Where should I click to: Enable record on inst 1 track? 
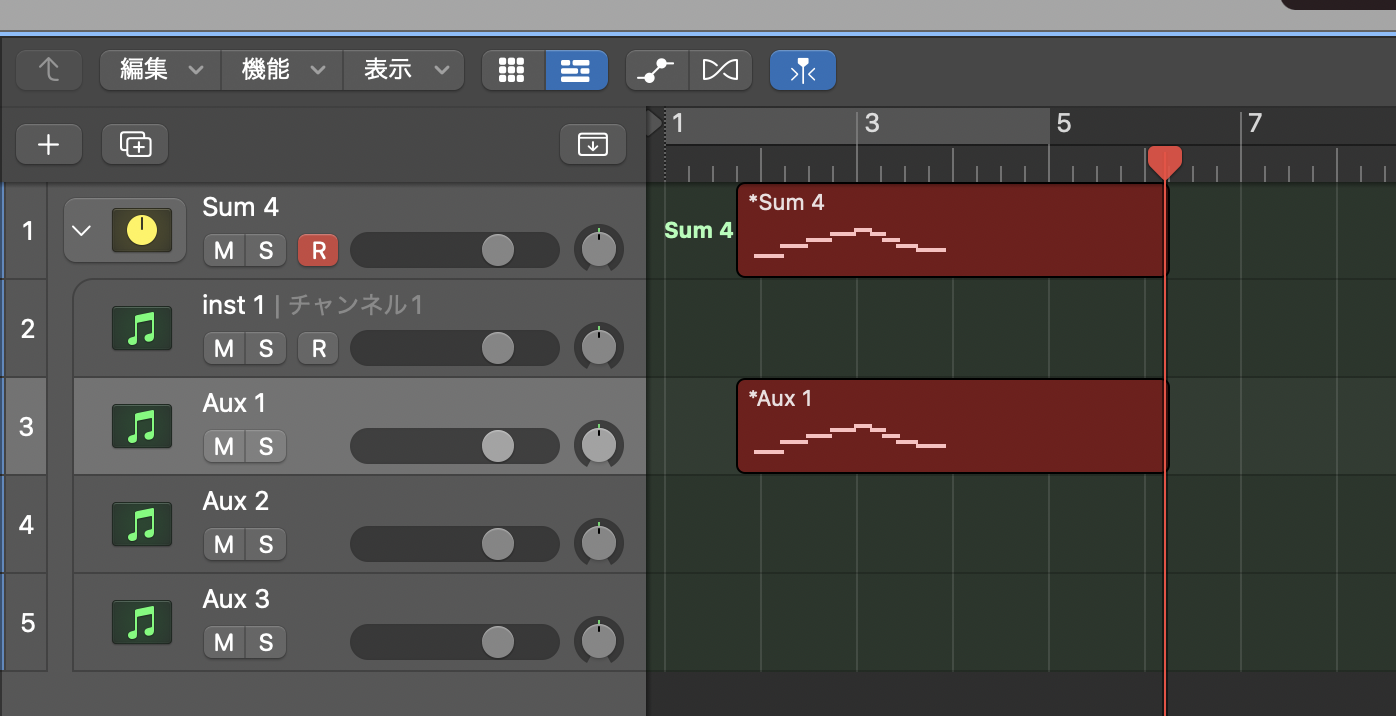(318, 348)
